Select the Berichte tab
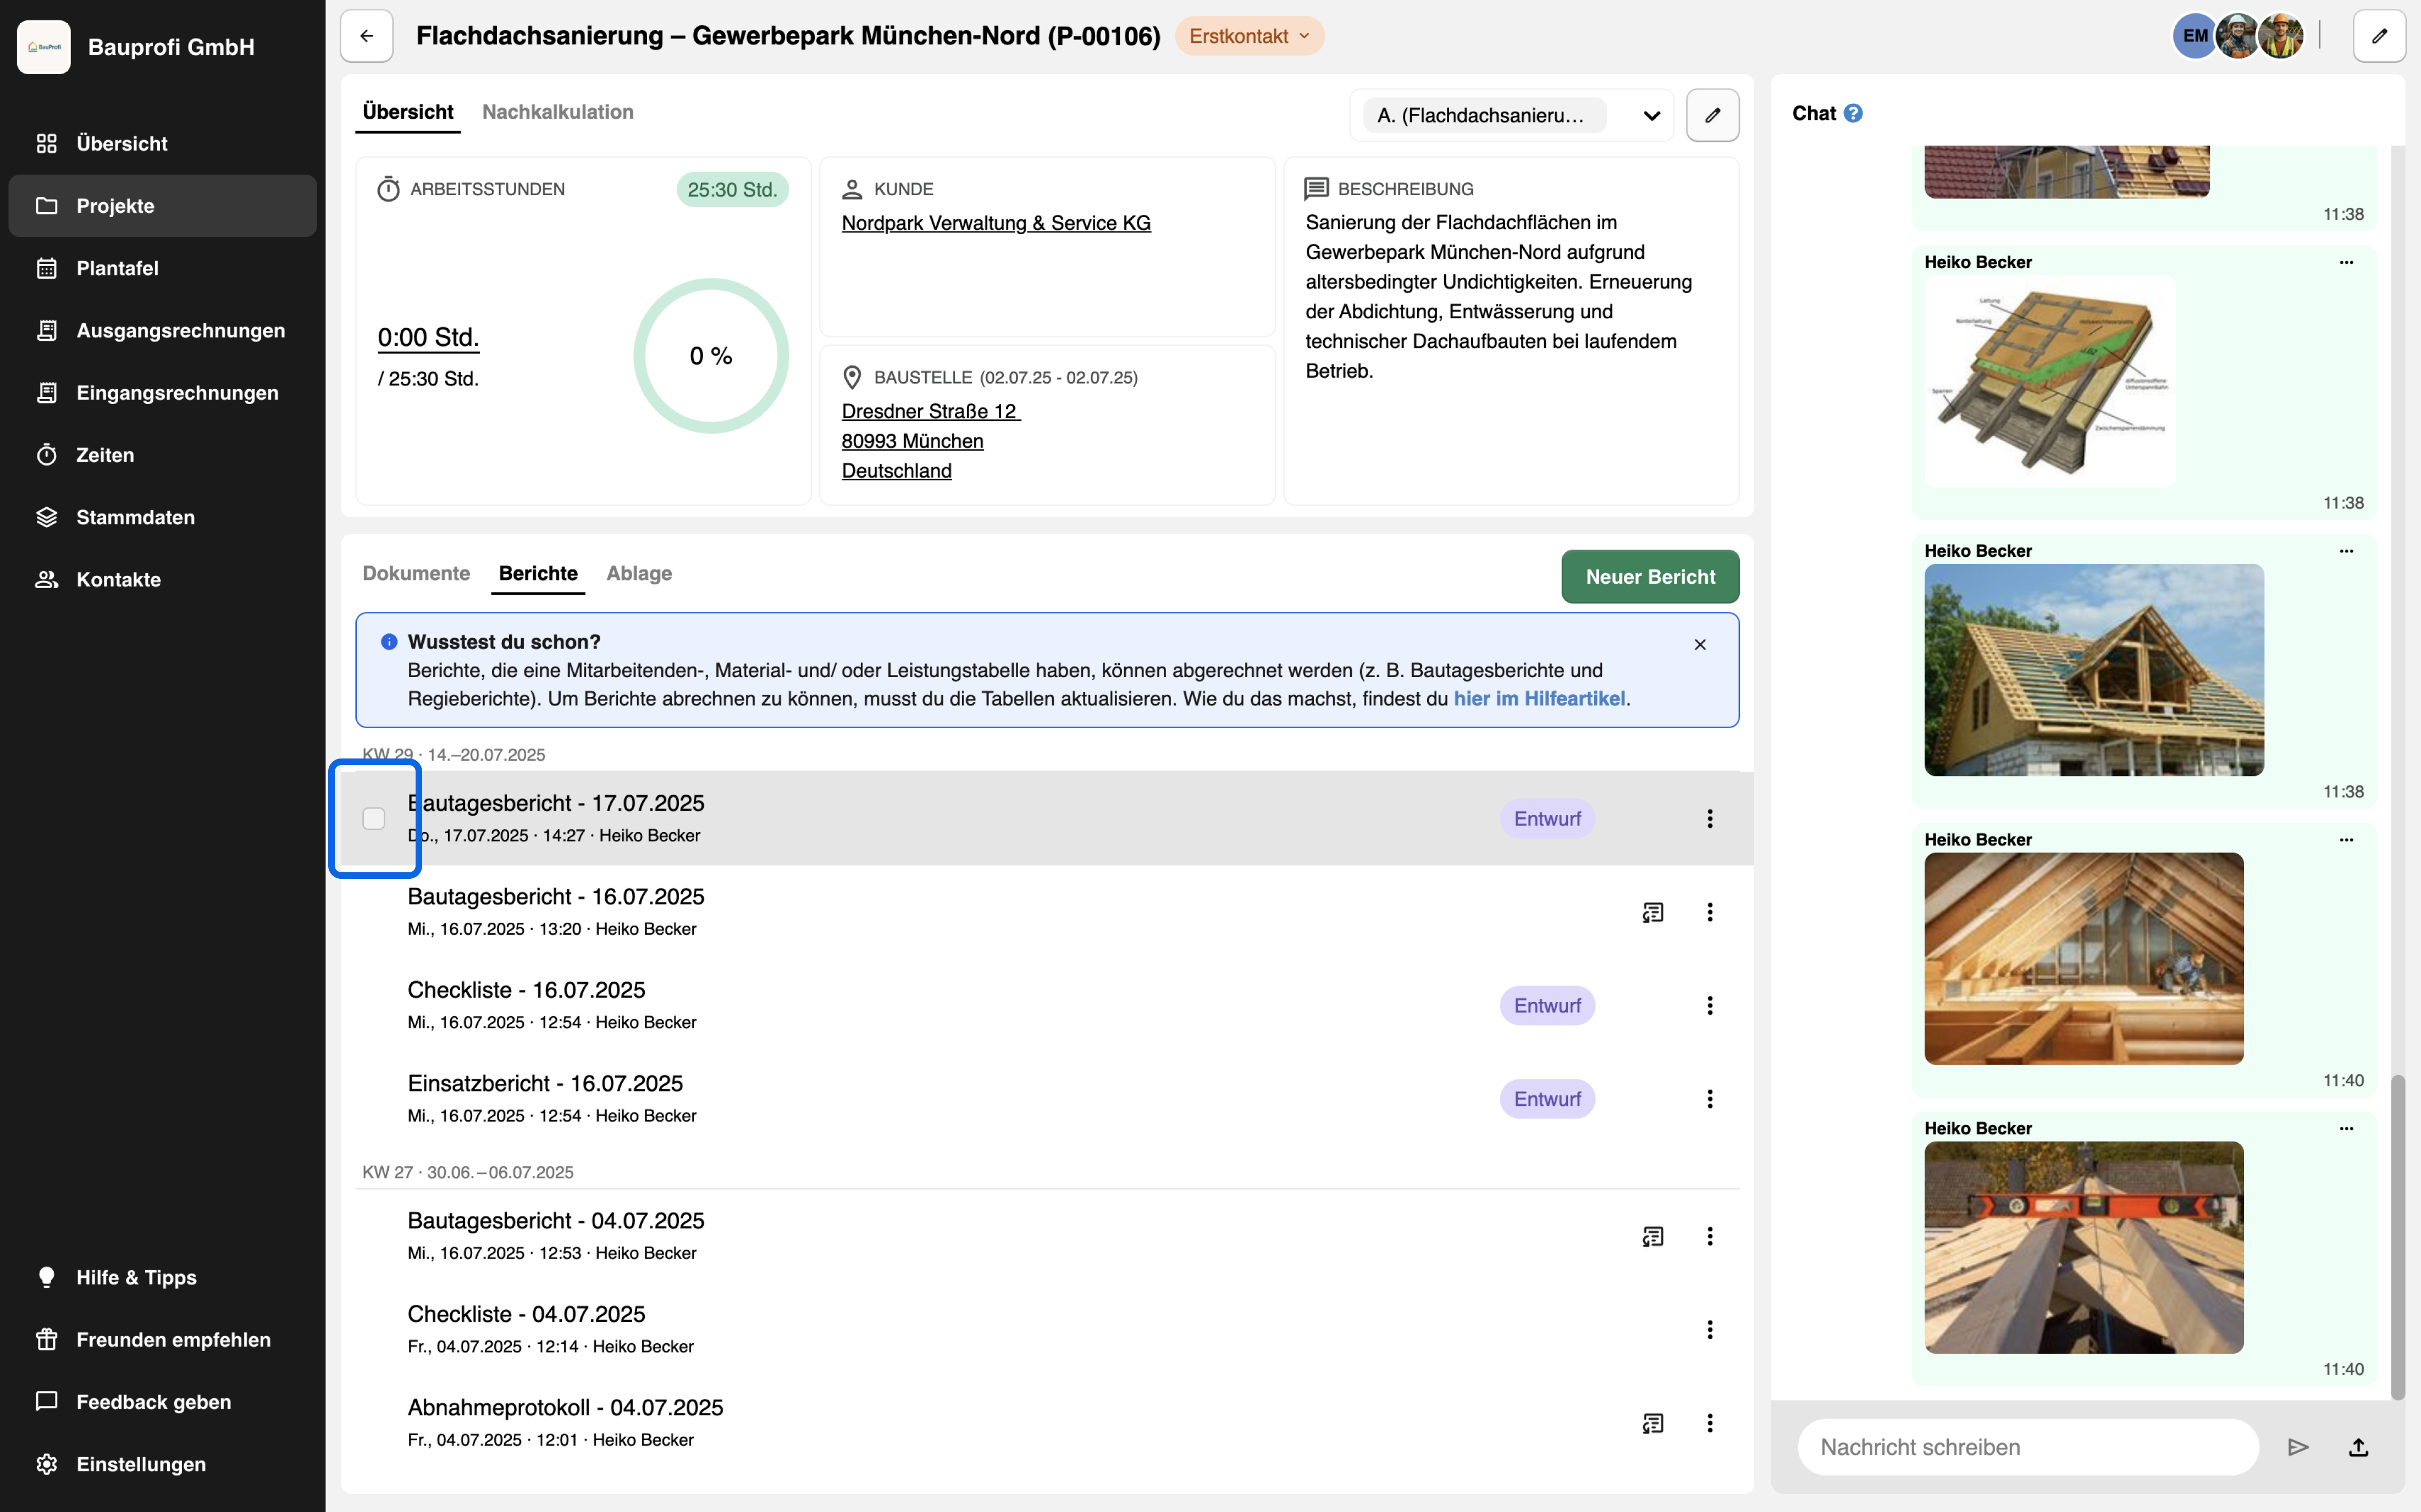2421x1512 pixels. click(x=538, y=573)
